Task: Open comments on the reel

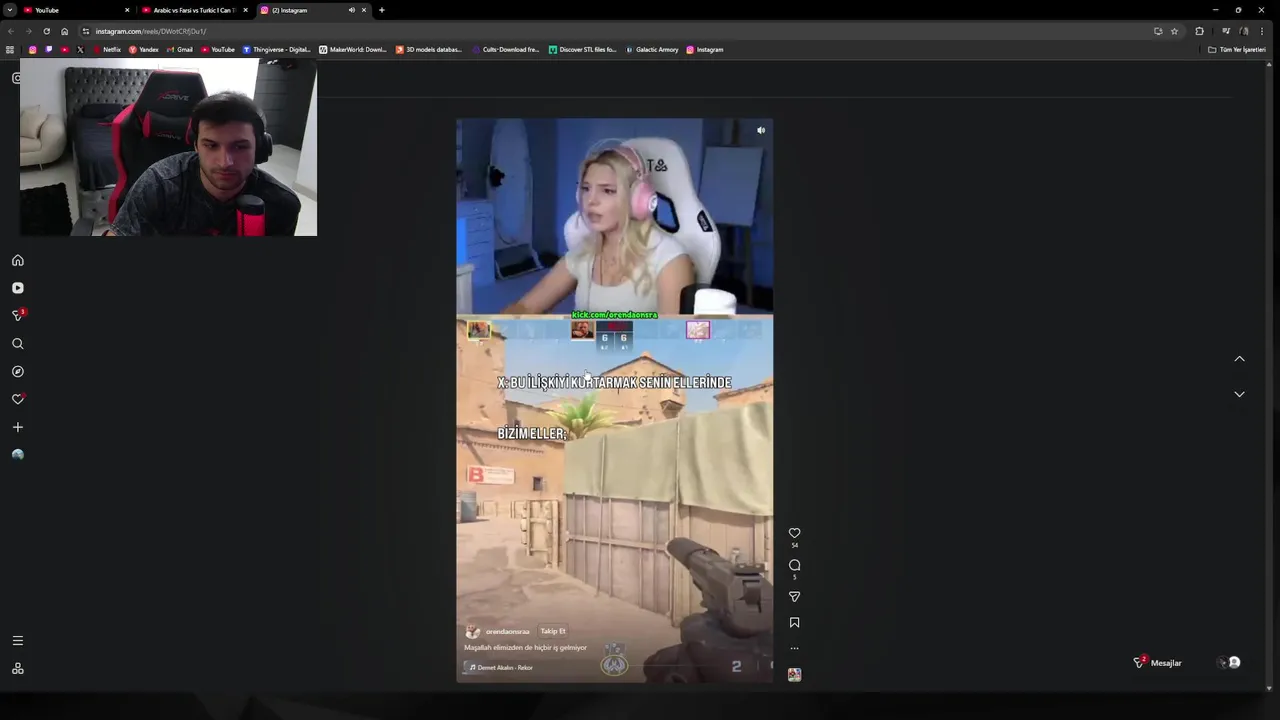Action: pos(794,565)
